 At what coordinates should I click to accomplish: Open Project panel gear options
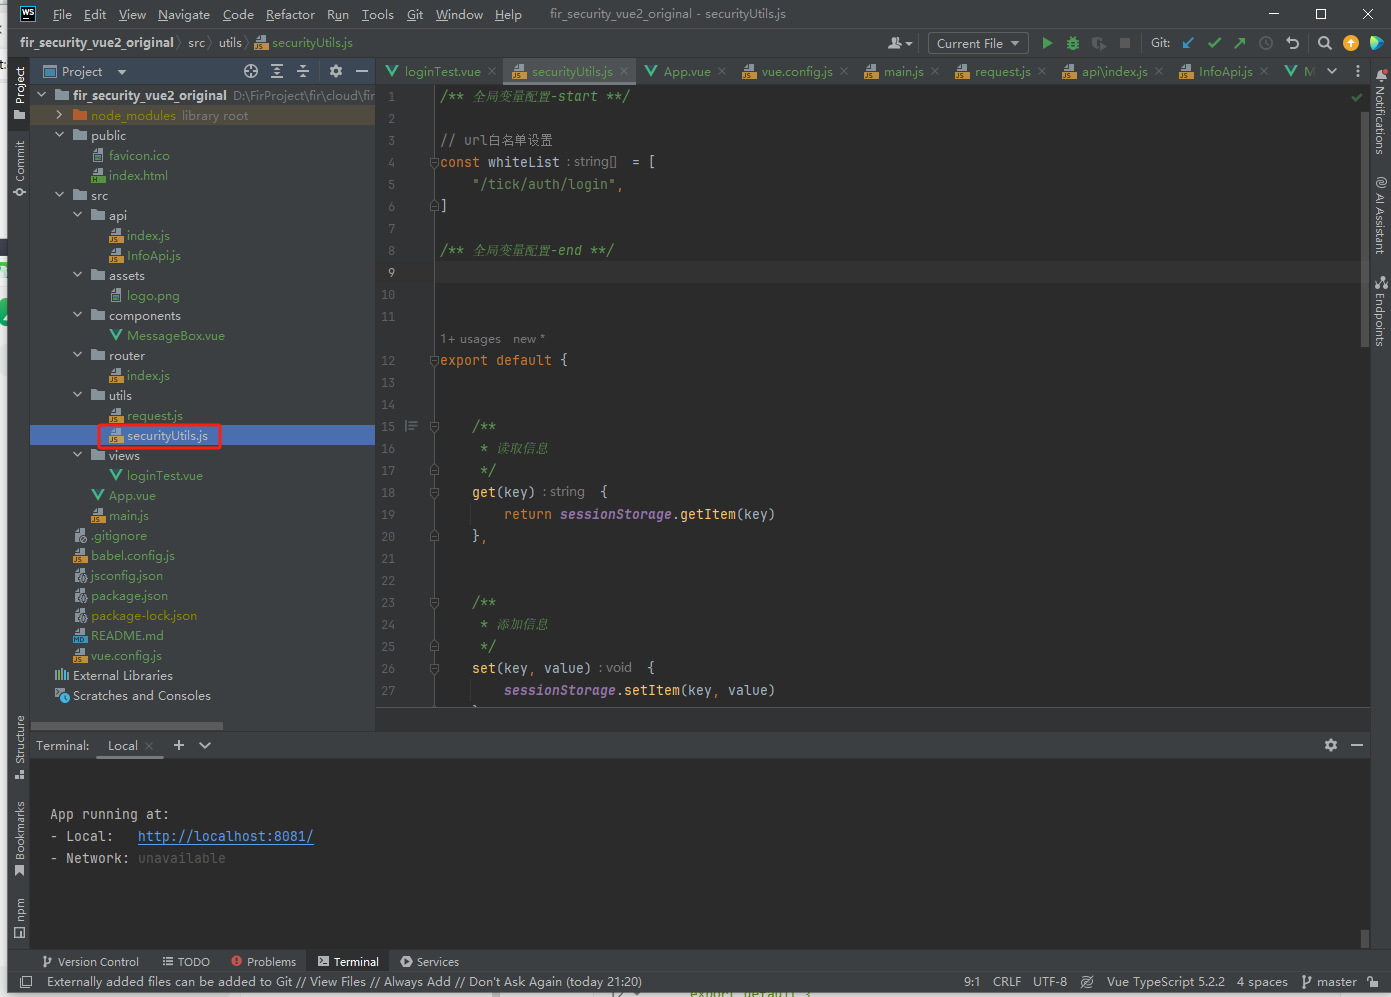pos(336,71)
